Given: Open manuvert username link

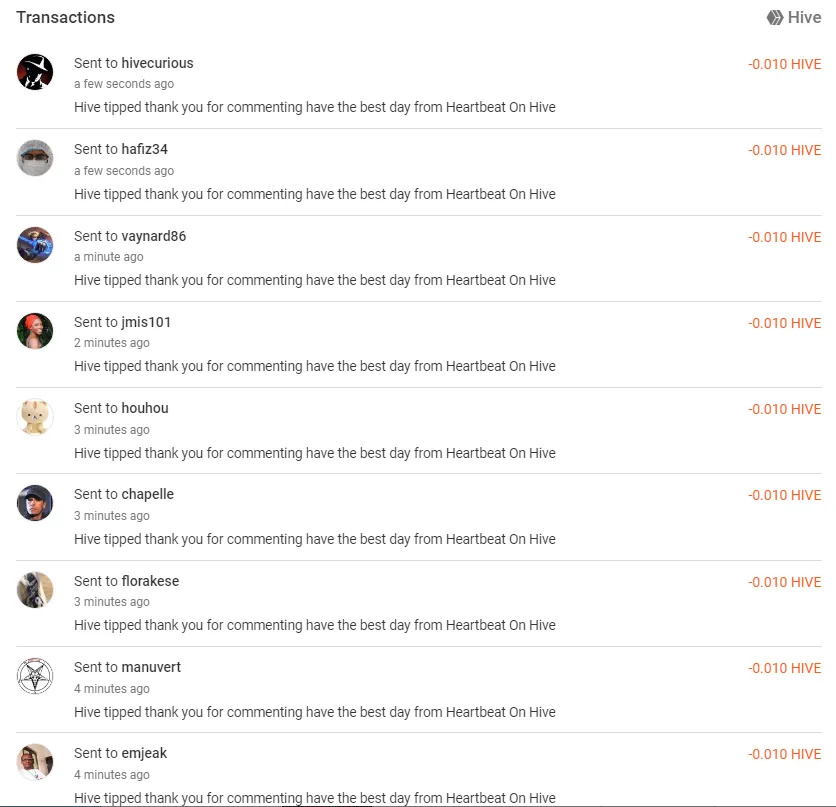Looking at the screenshot, I should tap(151, 667).
